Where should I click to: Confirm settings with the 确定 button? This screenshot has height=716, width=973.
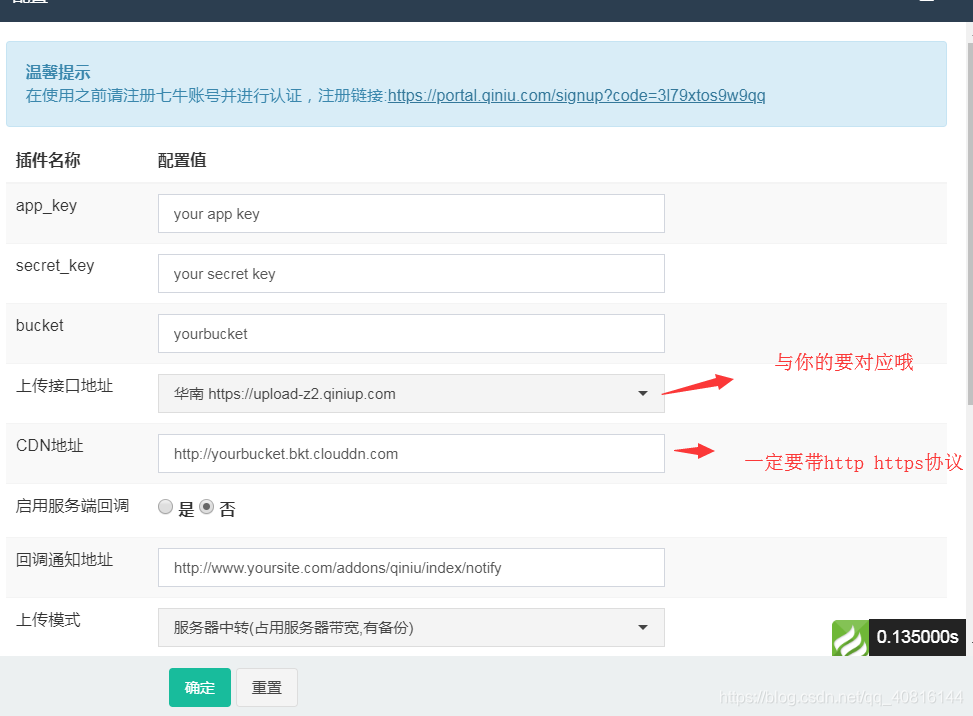200,687
